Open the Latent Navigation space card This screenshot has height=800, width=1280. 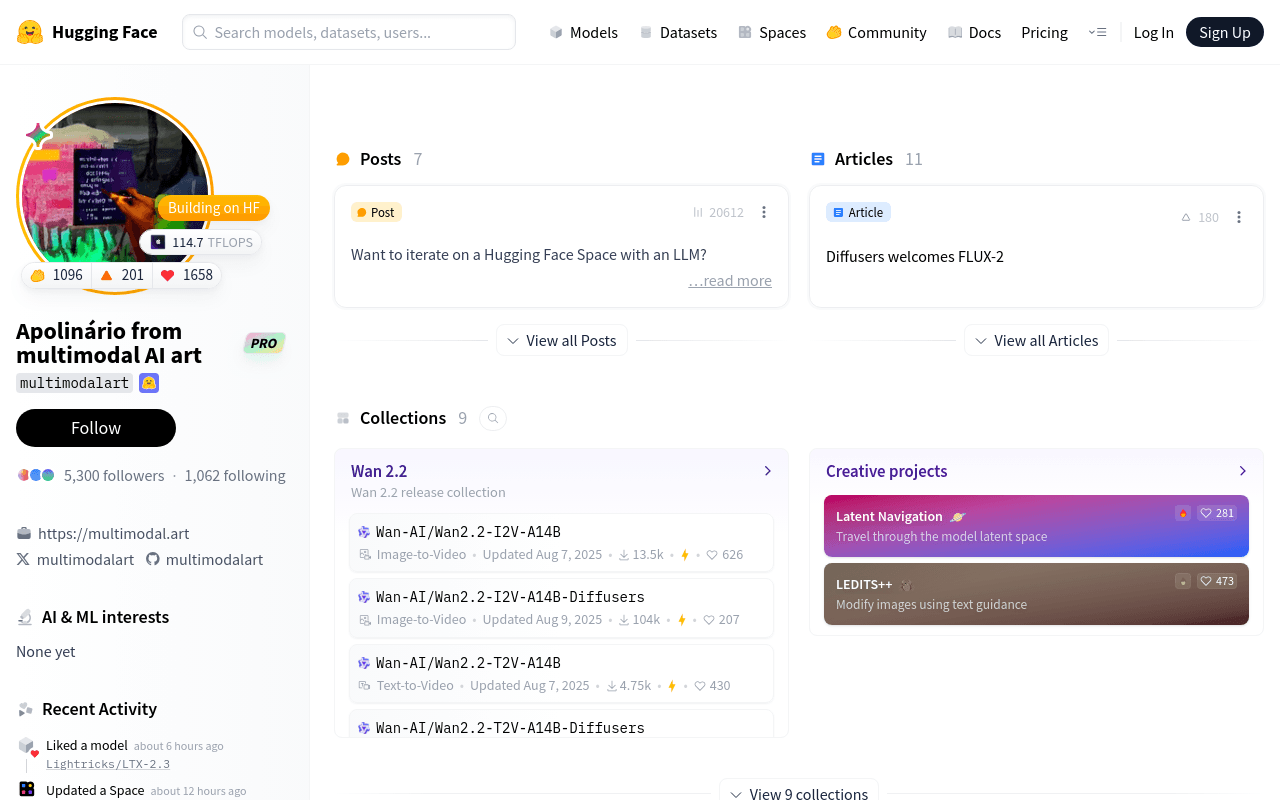coord(1036,526)
